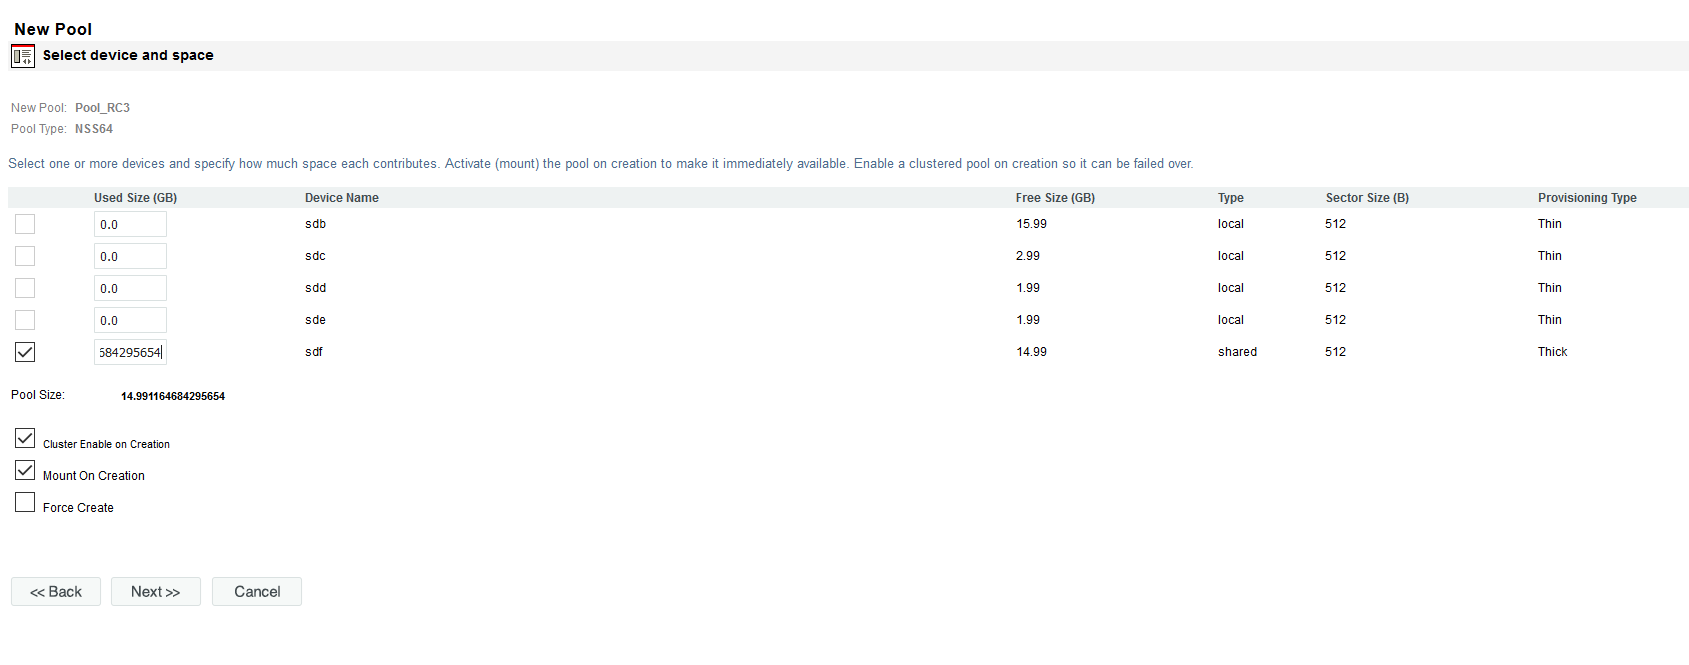Check the sdd device checkbox
The width and height of the screenshot is (1689, 665).
tap(25, 288)
